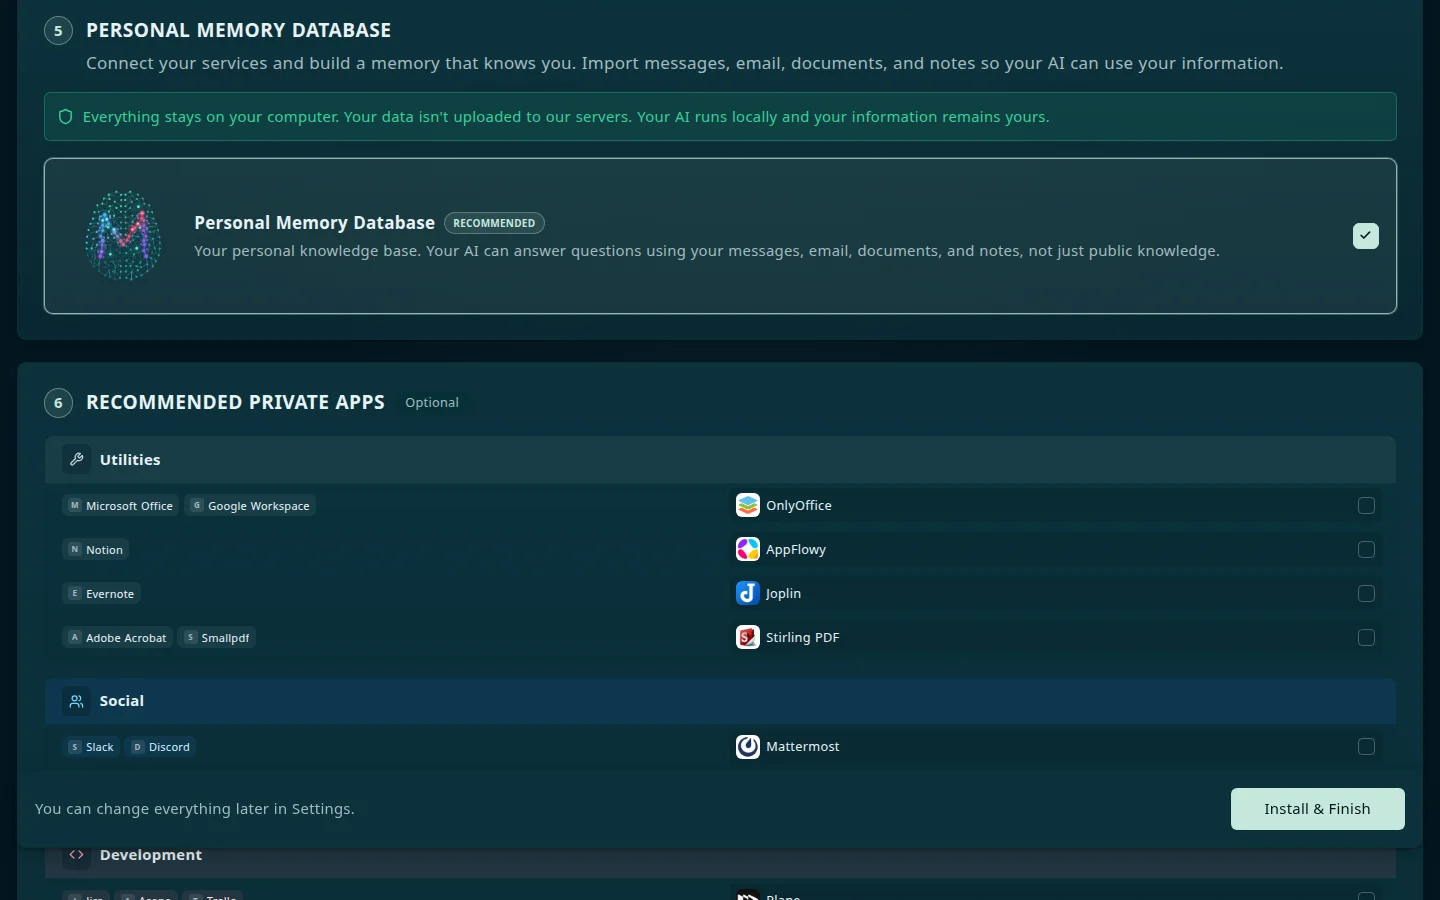1440x900 pixels.
Task: Click the AppFlowy label text
Action: [796, 550]
